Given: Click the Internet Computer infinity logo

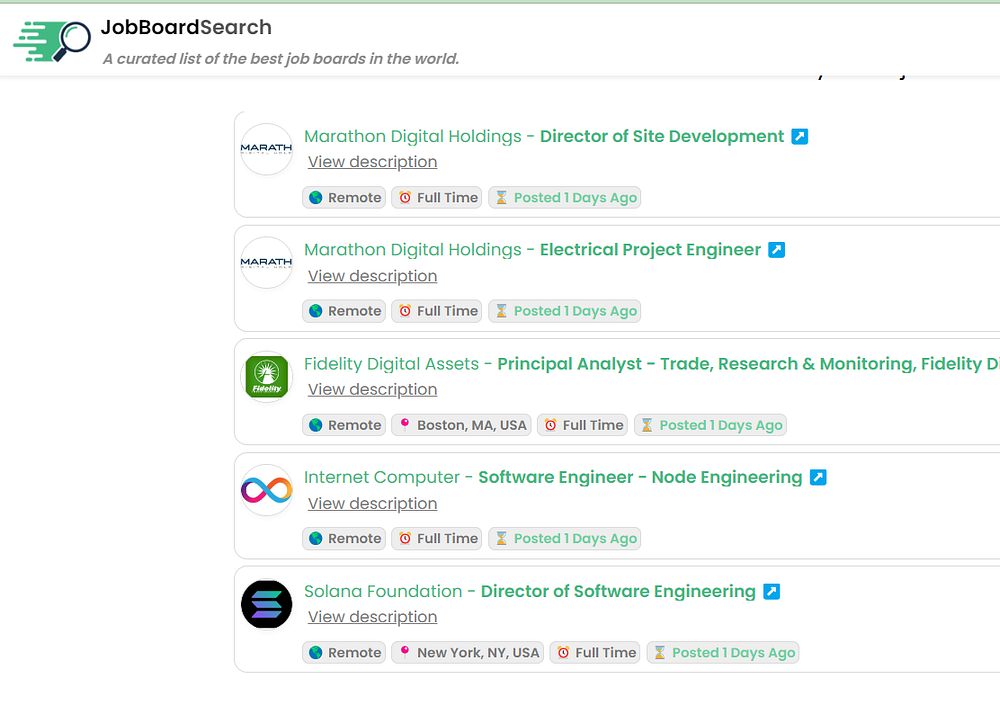Looking at the screenshot, I should pyautogui.click(x=267, y=491).
